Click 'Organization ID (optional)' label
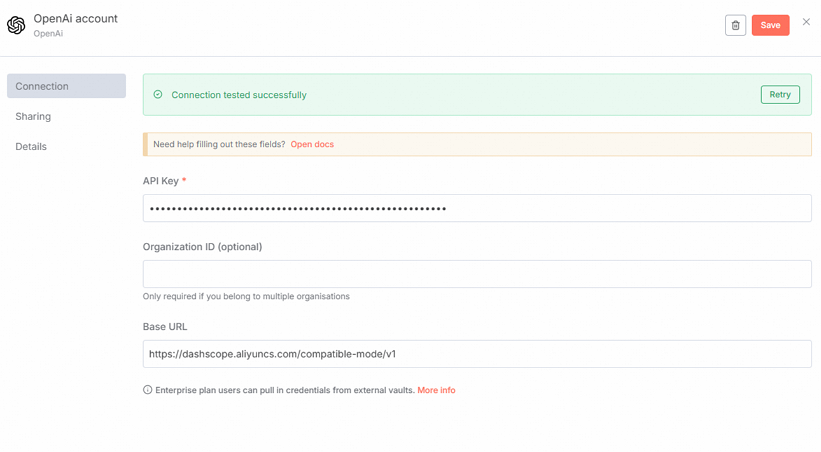This screenshot has width=821, height=452. 202,247
